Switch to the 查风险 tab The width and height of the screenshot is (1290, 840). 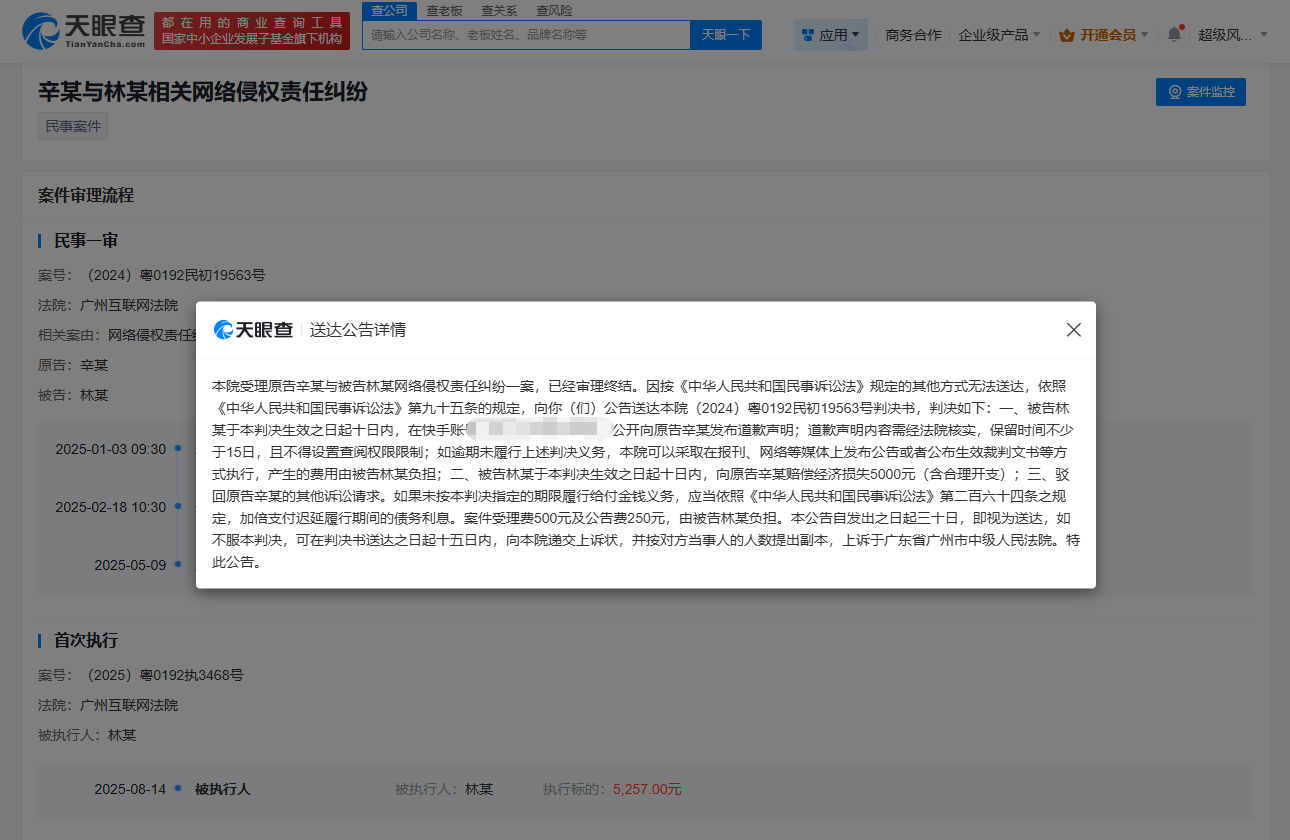tap(554, 10)
